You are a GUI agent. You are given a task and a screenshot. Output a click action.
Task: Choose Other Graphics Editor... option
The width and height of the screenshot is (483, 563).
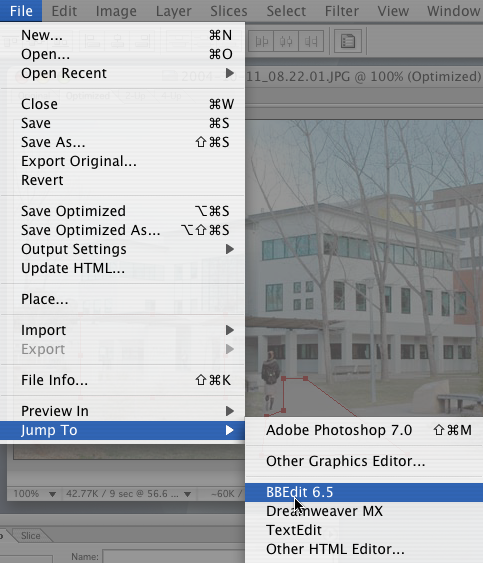364,461
